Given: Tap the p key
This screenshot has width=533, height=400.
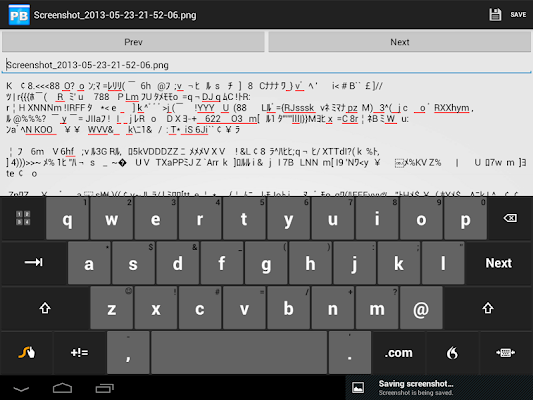Looking at the screenshot, I should [465, 219].
